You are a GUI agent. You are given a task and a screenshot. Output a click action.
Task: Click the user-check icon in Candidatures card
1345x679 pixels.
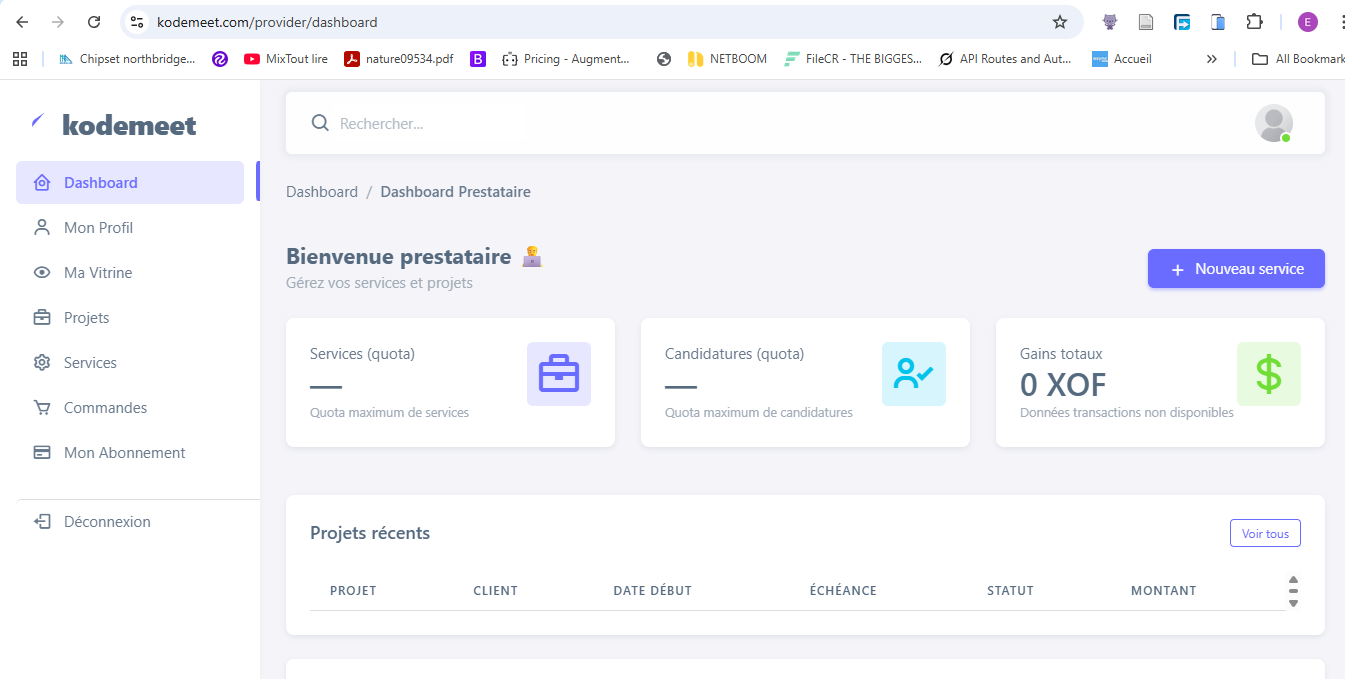coord(913,374)
